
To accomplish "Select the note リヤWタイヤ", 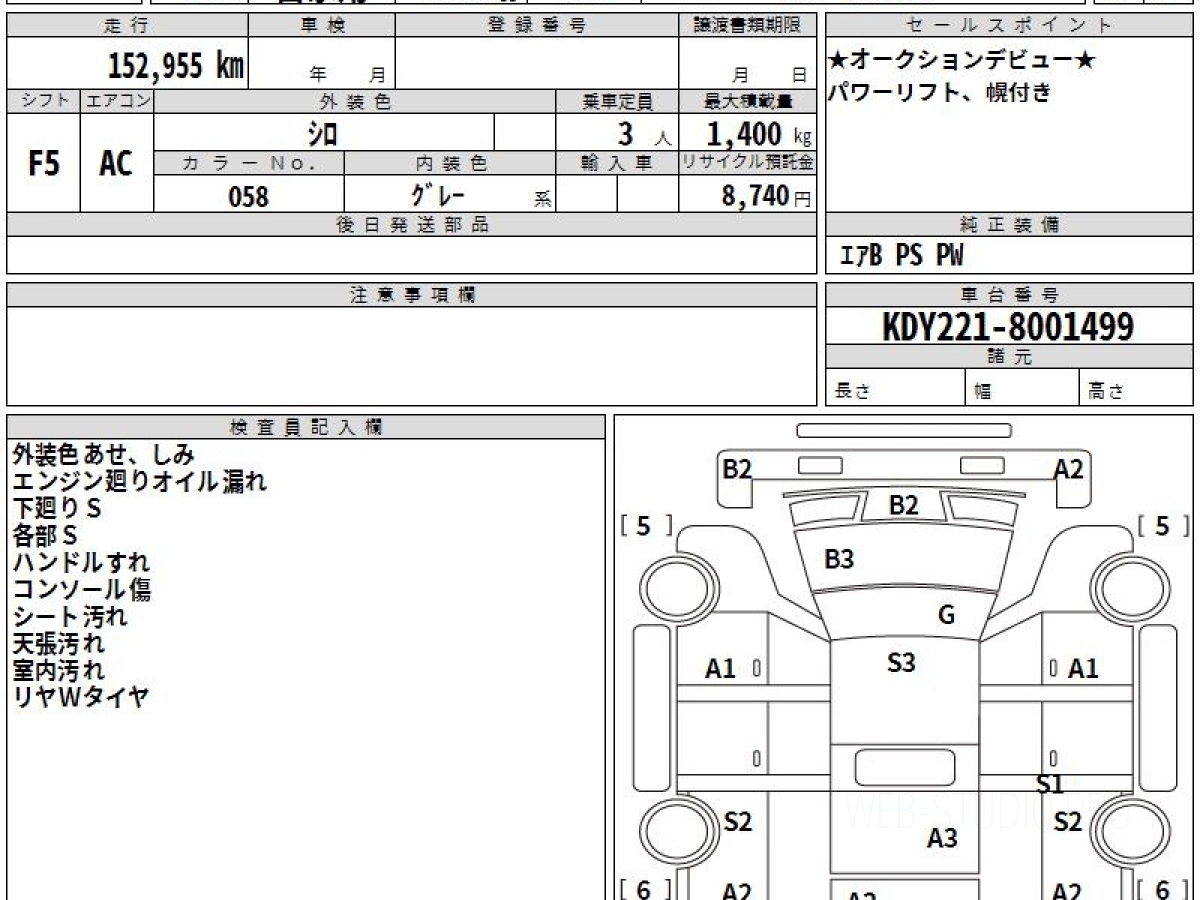I will click(x=81, y=697).
